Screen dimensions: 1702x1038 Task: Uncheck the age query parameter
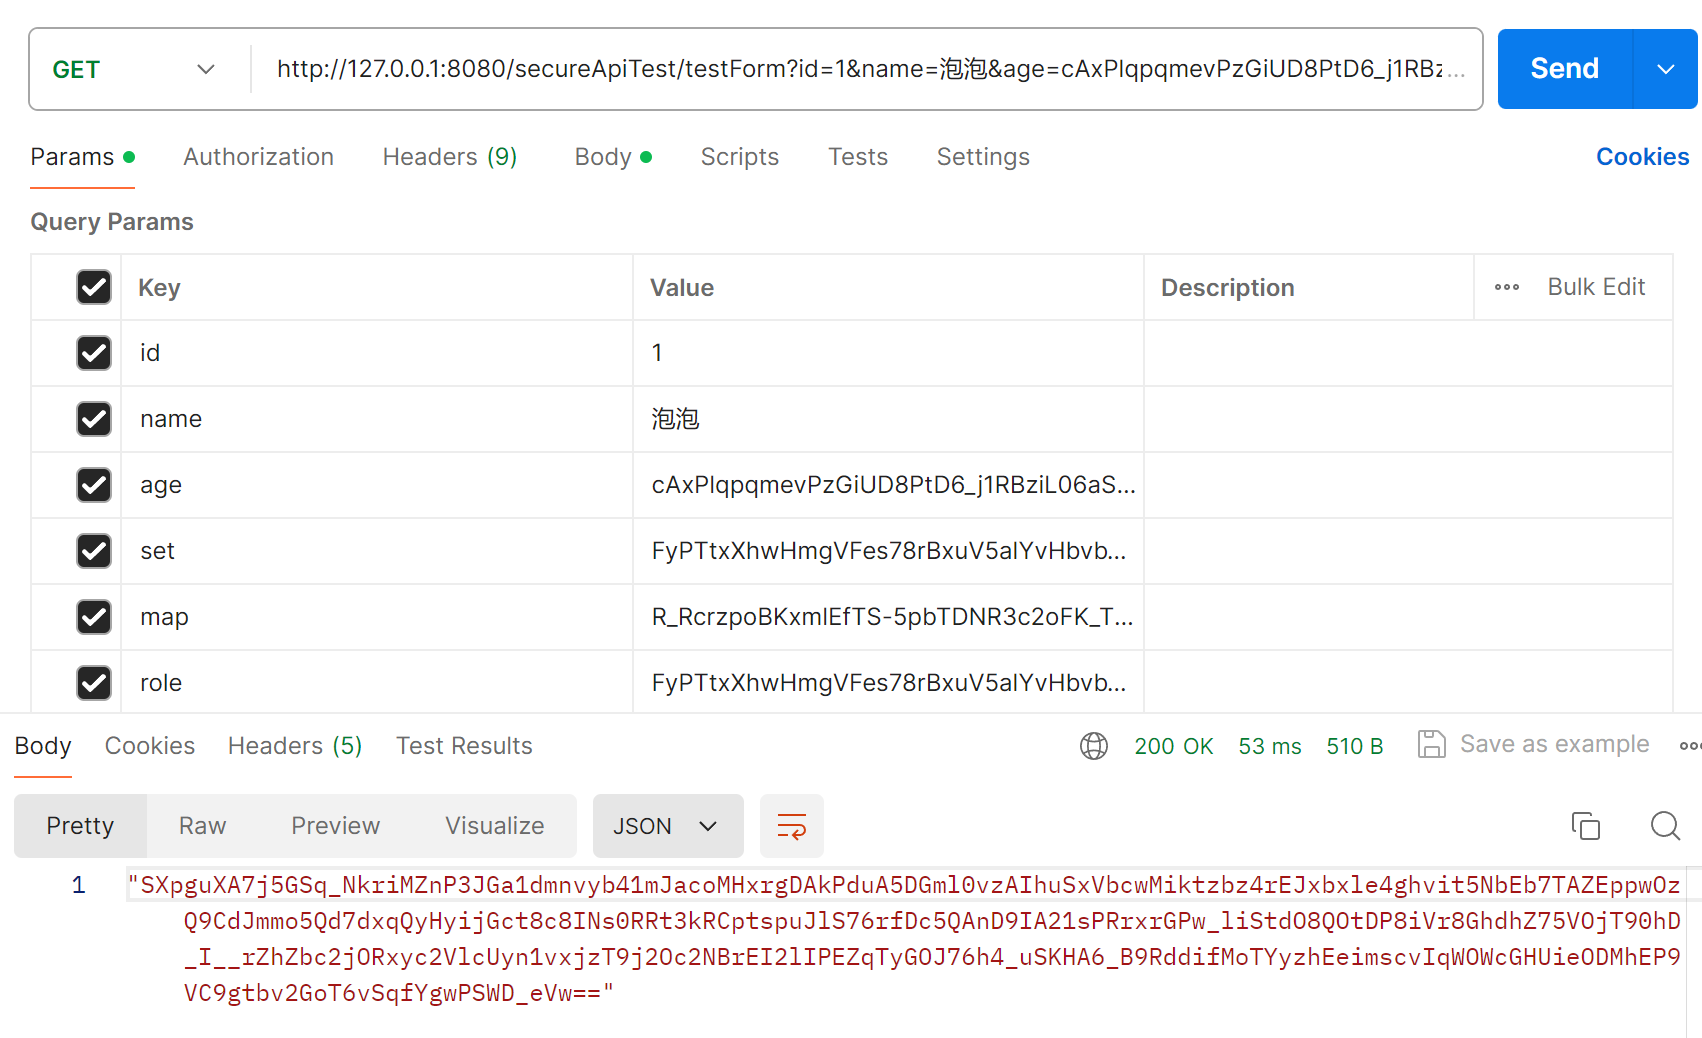click(93, 485)
